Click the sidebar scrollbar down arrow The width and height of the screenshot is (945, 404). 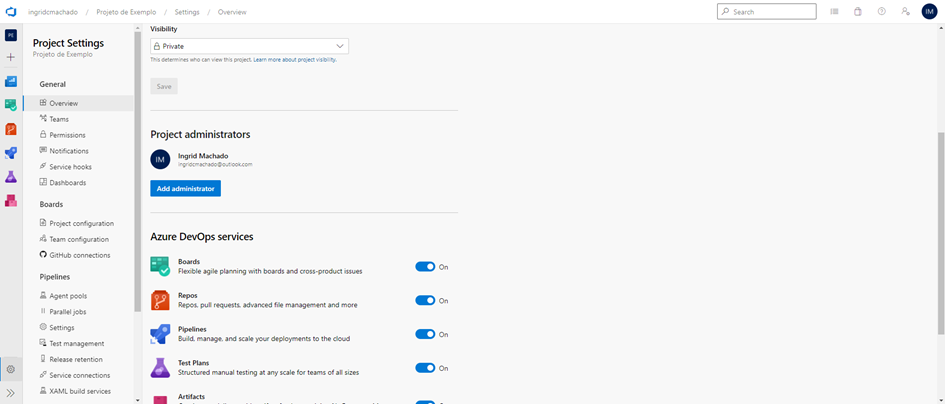(x=137, y=399)
